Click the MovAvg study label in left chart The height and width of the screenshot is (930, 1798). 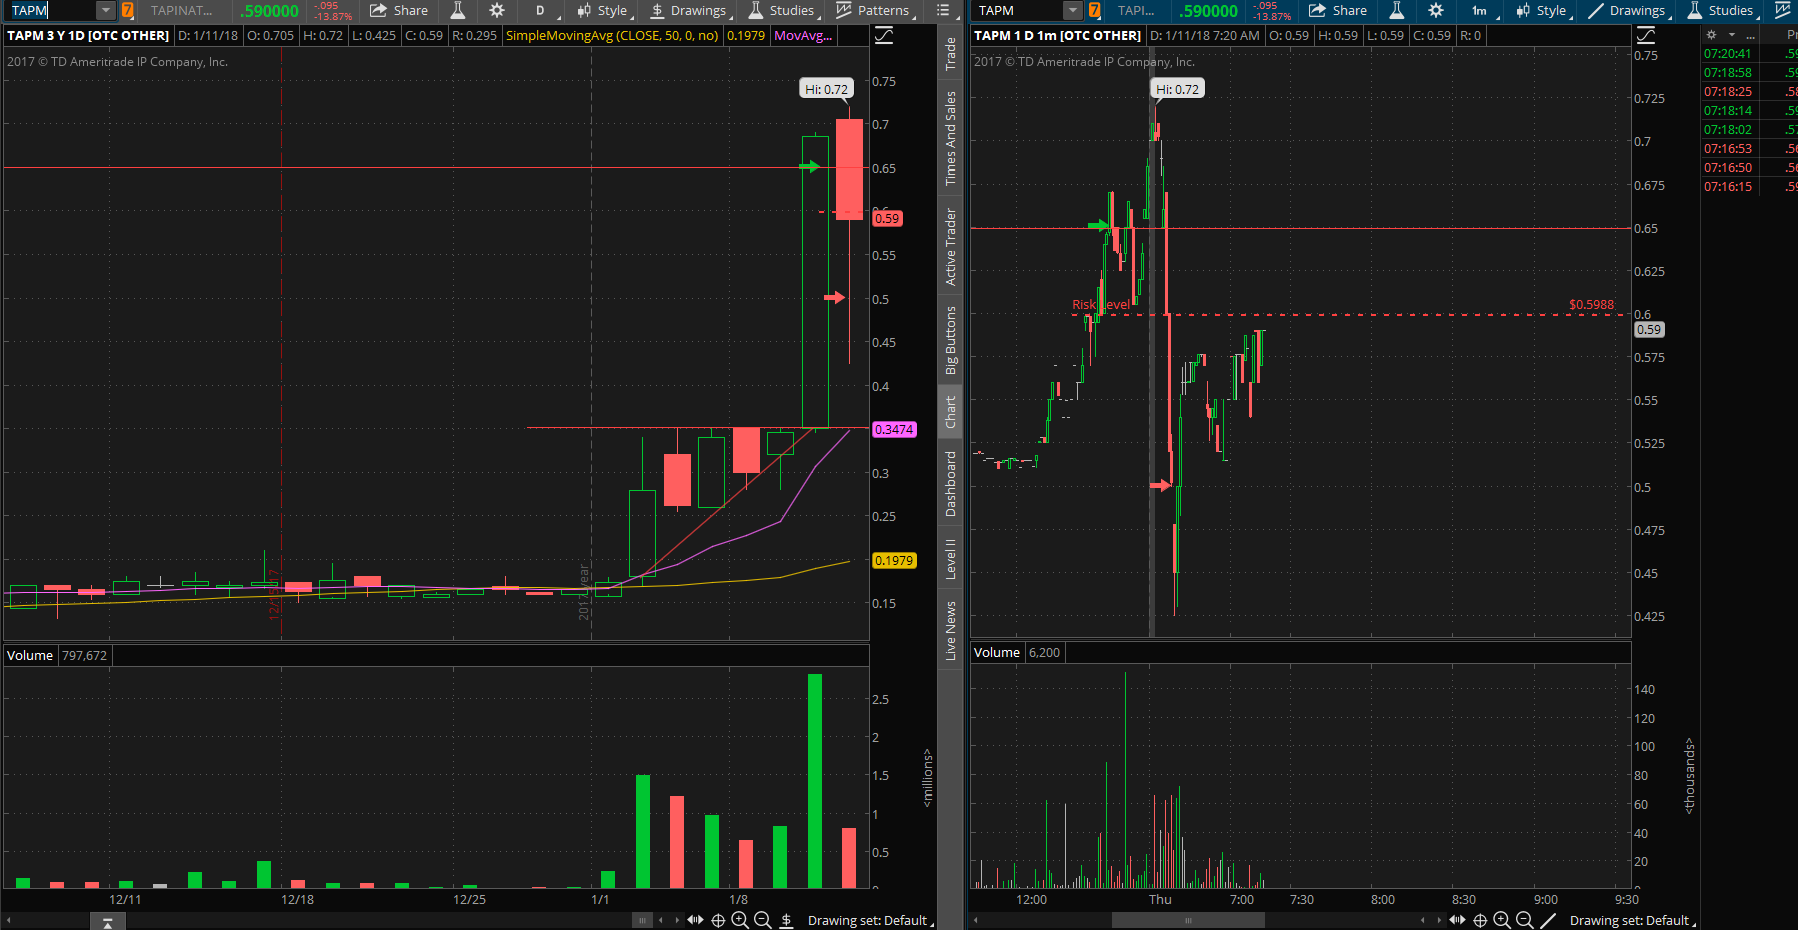click(x=803, y=35)
